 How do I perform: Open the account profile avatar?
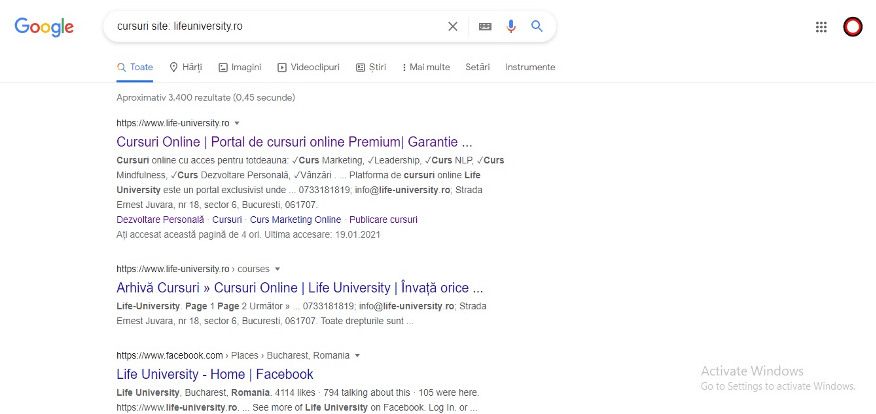coord(853,27)
